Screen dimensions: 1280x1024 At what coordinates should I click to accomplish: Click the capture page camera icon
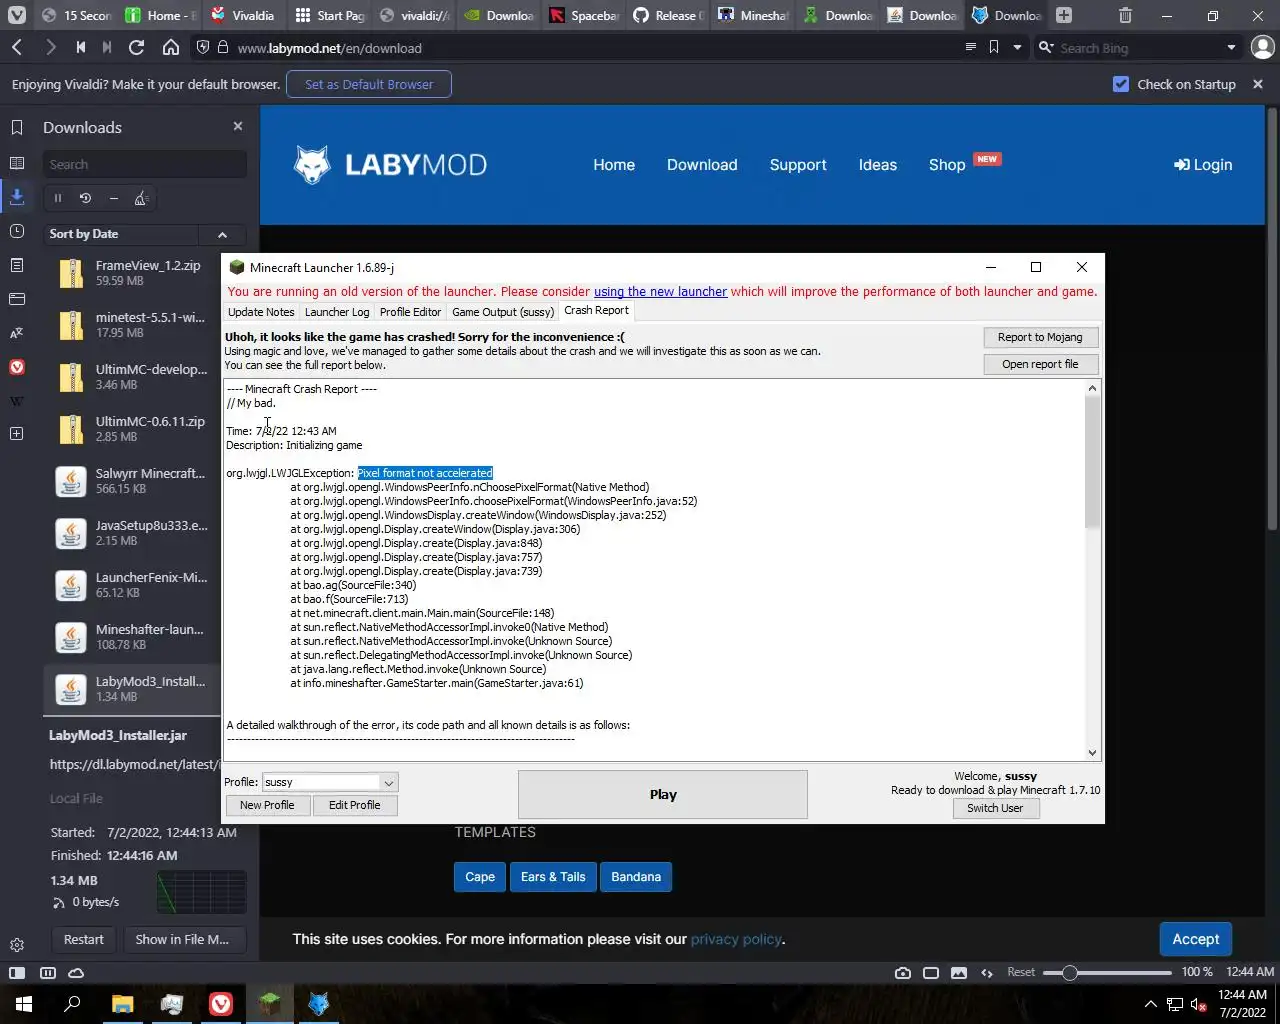[x=903, y=972]
